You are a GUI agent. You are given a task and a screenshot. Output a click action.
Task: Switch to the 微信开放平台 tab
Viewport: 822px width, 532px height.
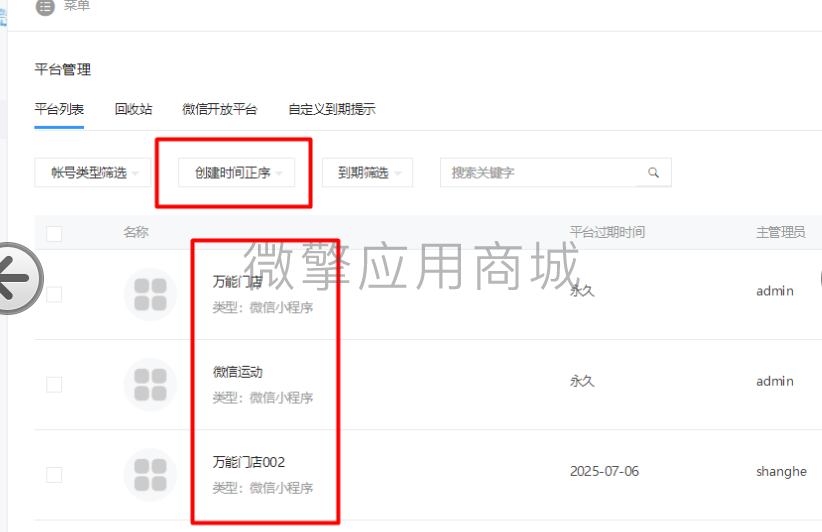point(220,109)
